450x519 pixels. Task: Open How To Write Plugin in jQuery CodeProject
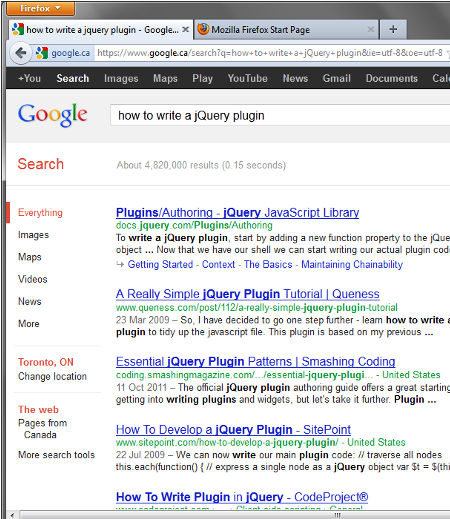click(242, 497)
